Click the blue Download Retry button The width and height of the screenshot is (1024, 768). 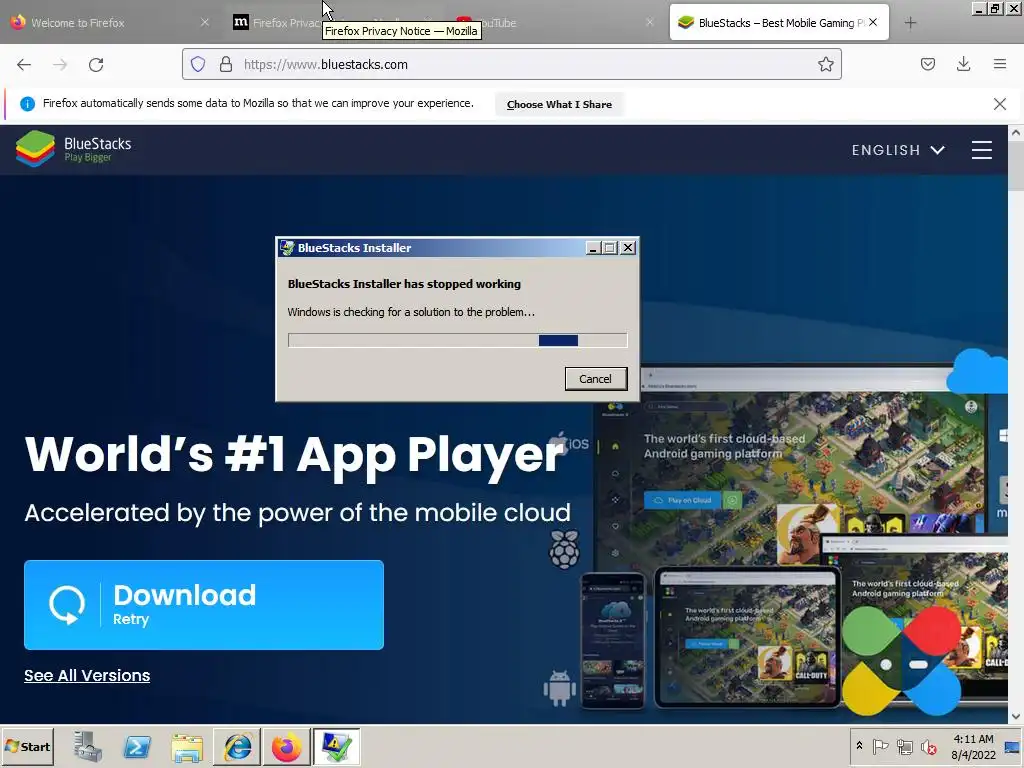click(x=204, y=605)
